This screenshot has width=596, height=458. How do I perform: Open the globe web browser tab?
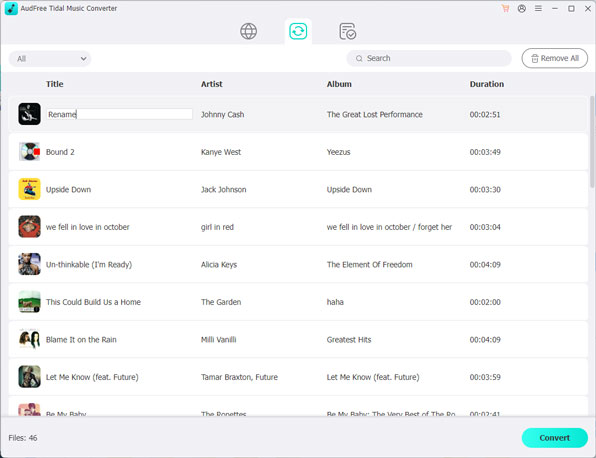248,31
